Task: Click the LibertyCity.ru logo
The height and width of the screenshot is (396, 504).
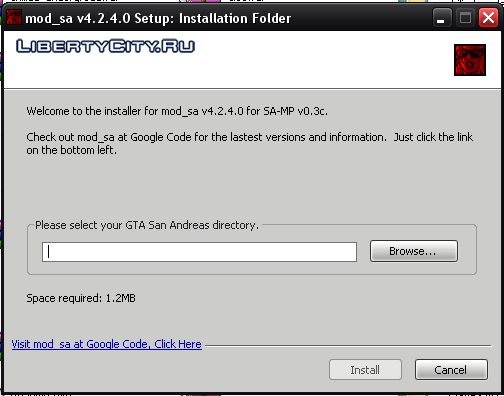Action: pos(105,46)
